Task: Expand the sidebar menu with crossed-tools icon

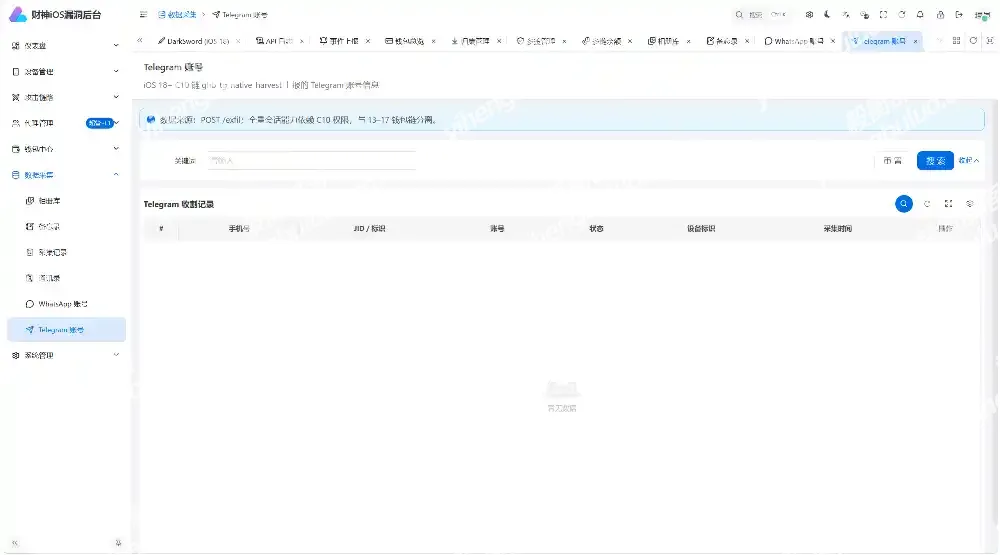Action: pyautogui.click(x=66, y=97)
